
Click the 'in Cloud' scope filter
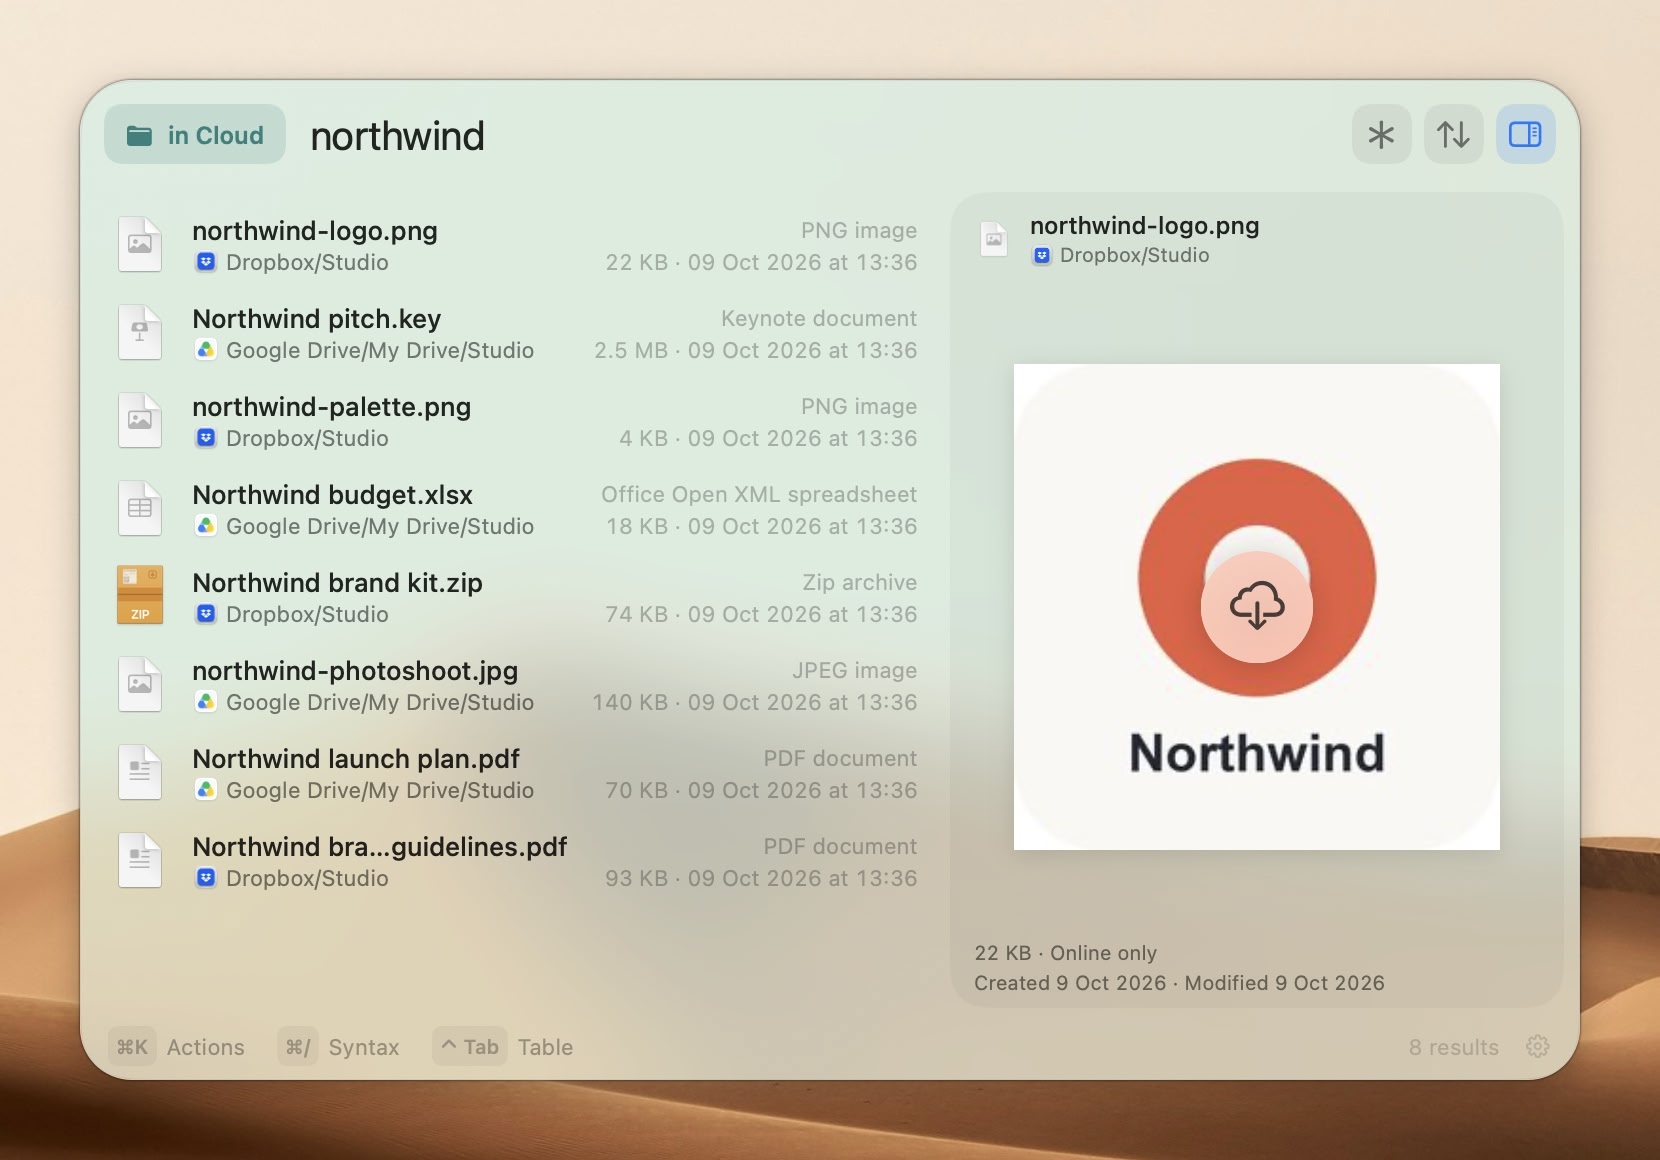195,135
